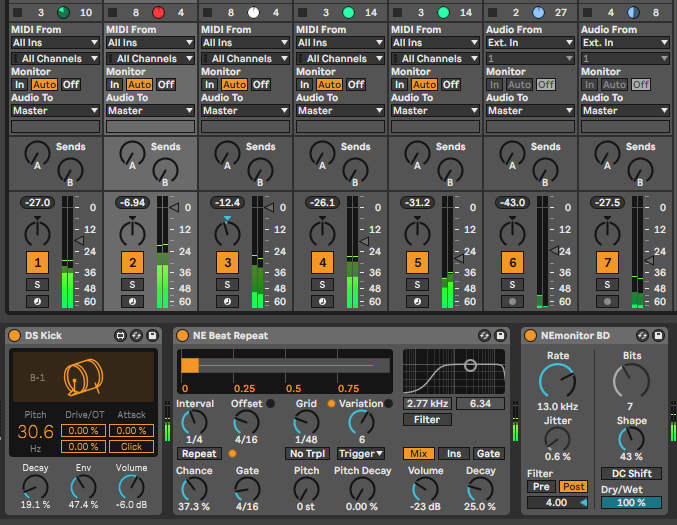Select the Gate output mode
The height and width of the screenshot is (525, 677).
coord(487,453)
